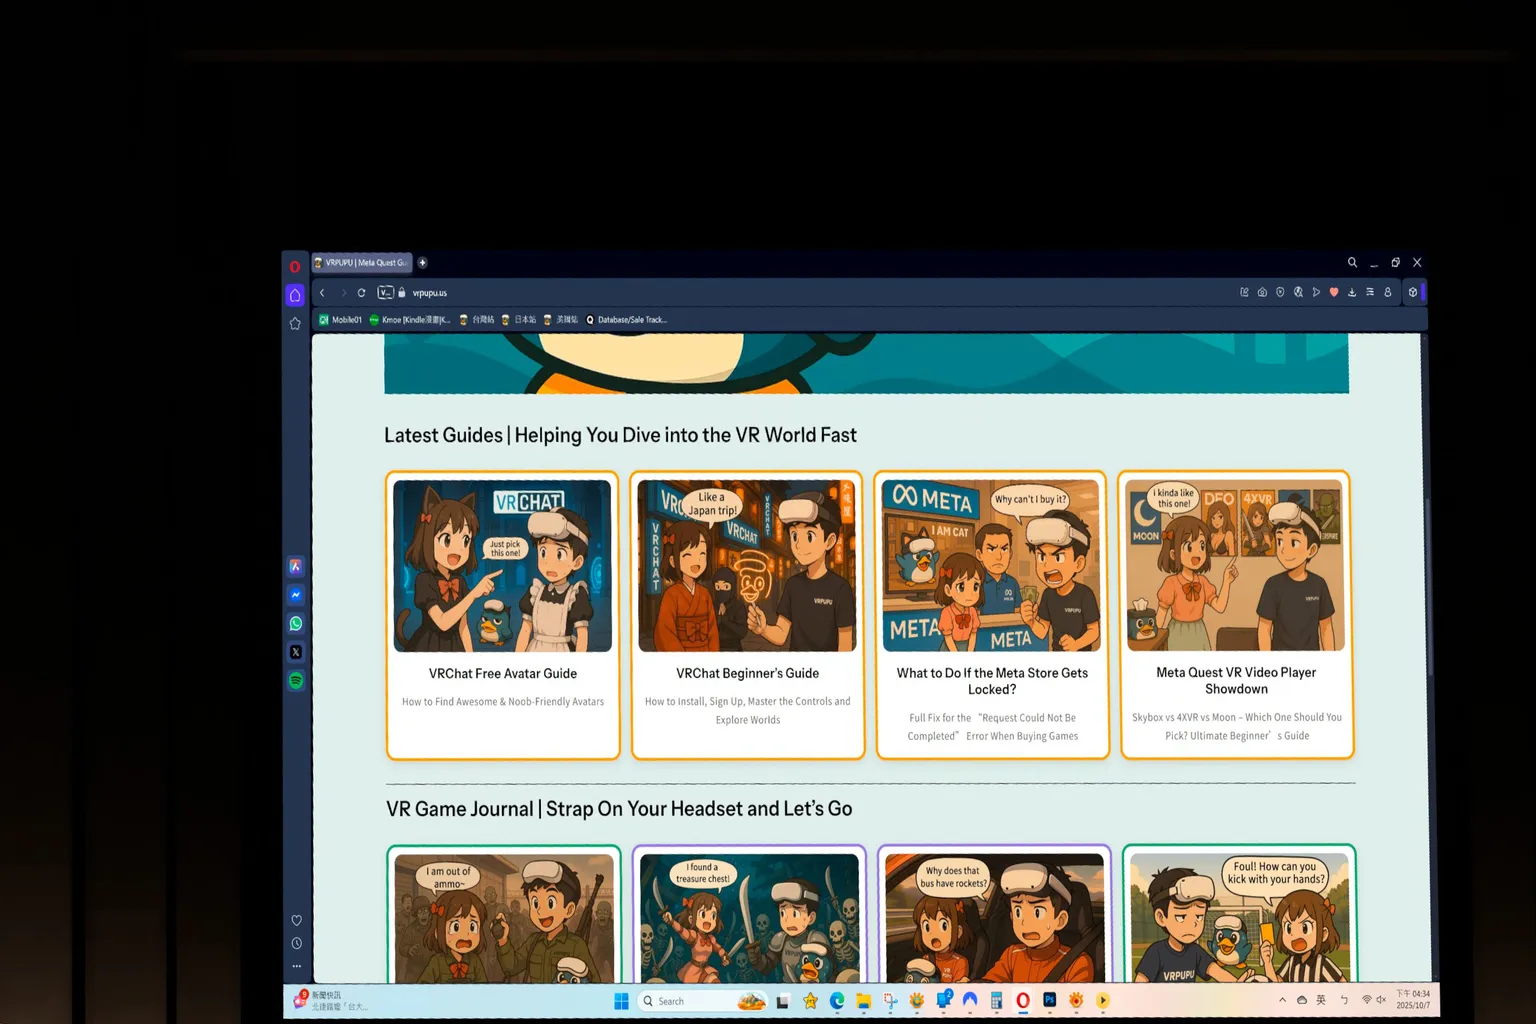
Task: Click the site security lock icon
Action: (402, 293)
